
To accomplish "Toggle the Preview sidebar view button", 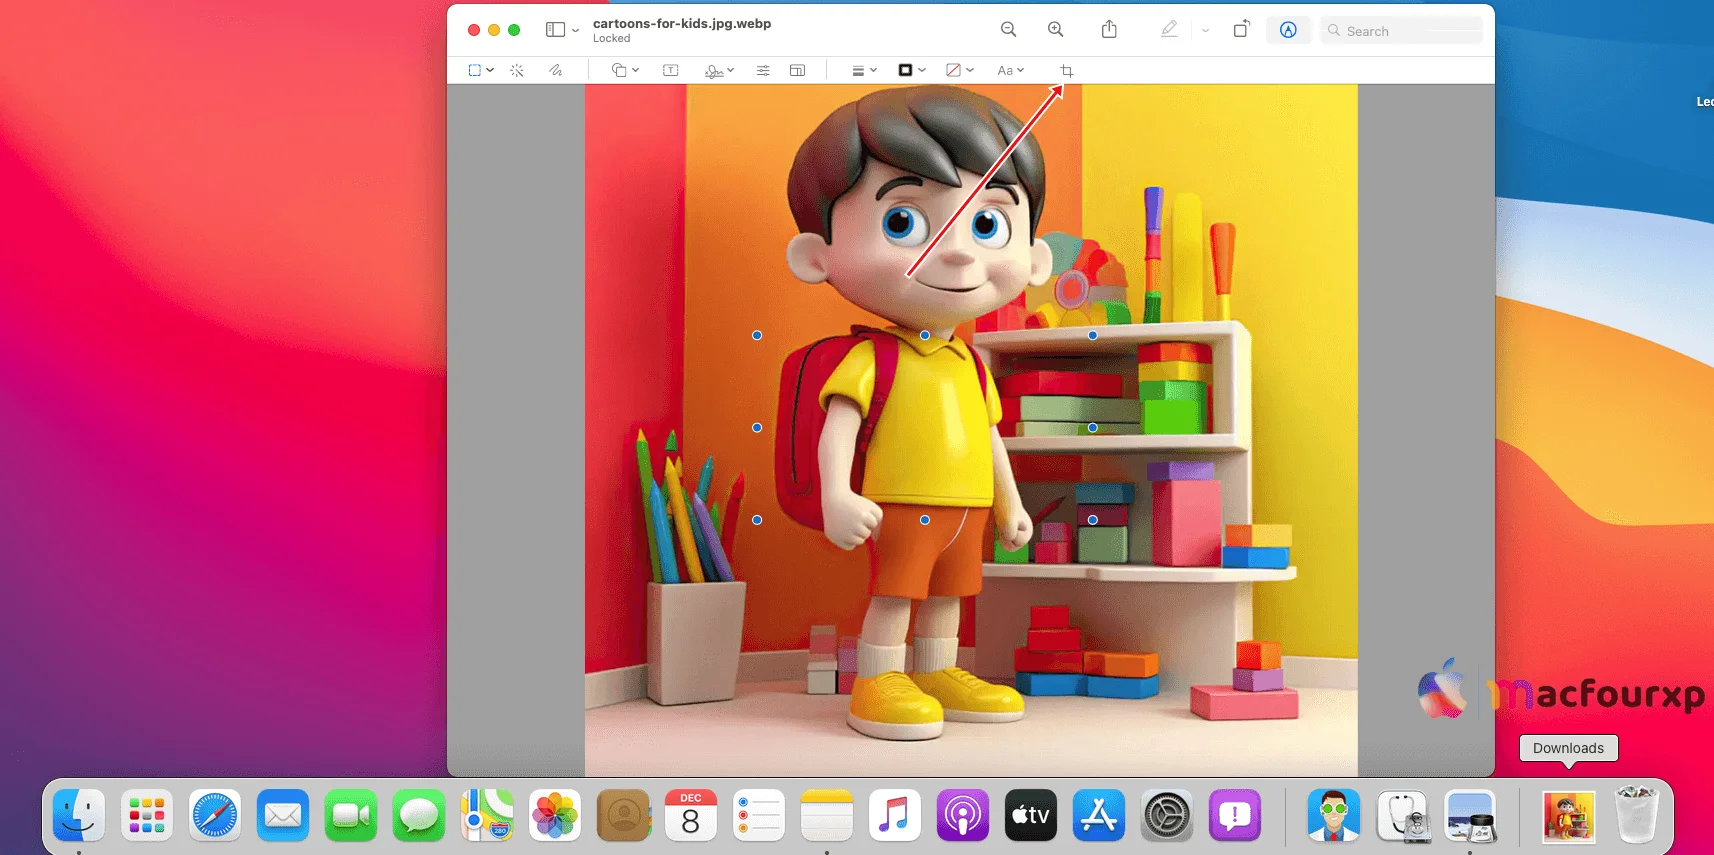I will click(x=555, y=30).
